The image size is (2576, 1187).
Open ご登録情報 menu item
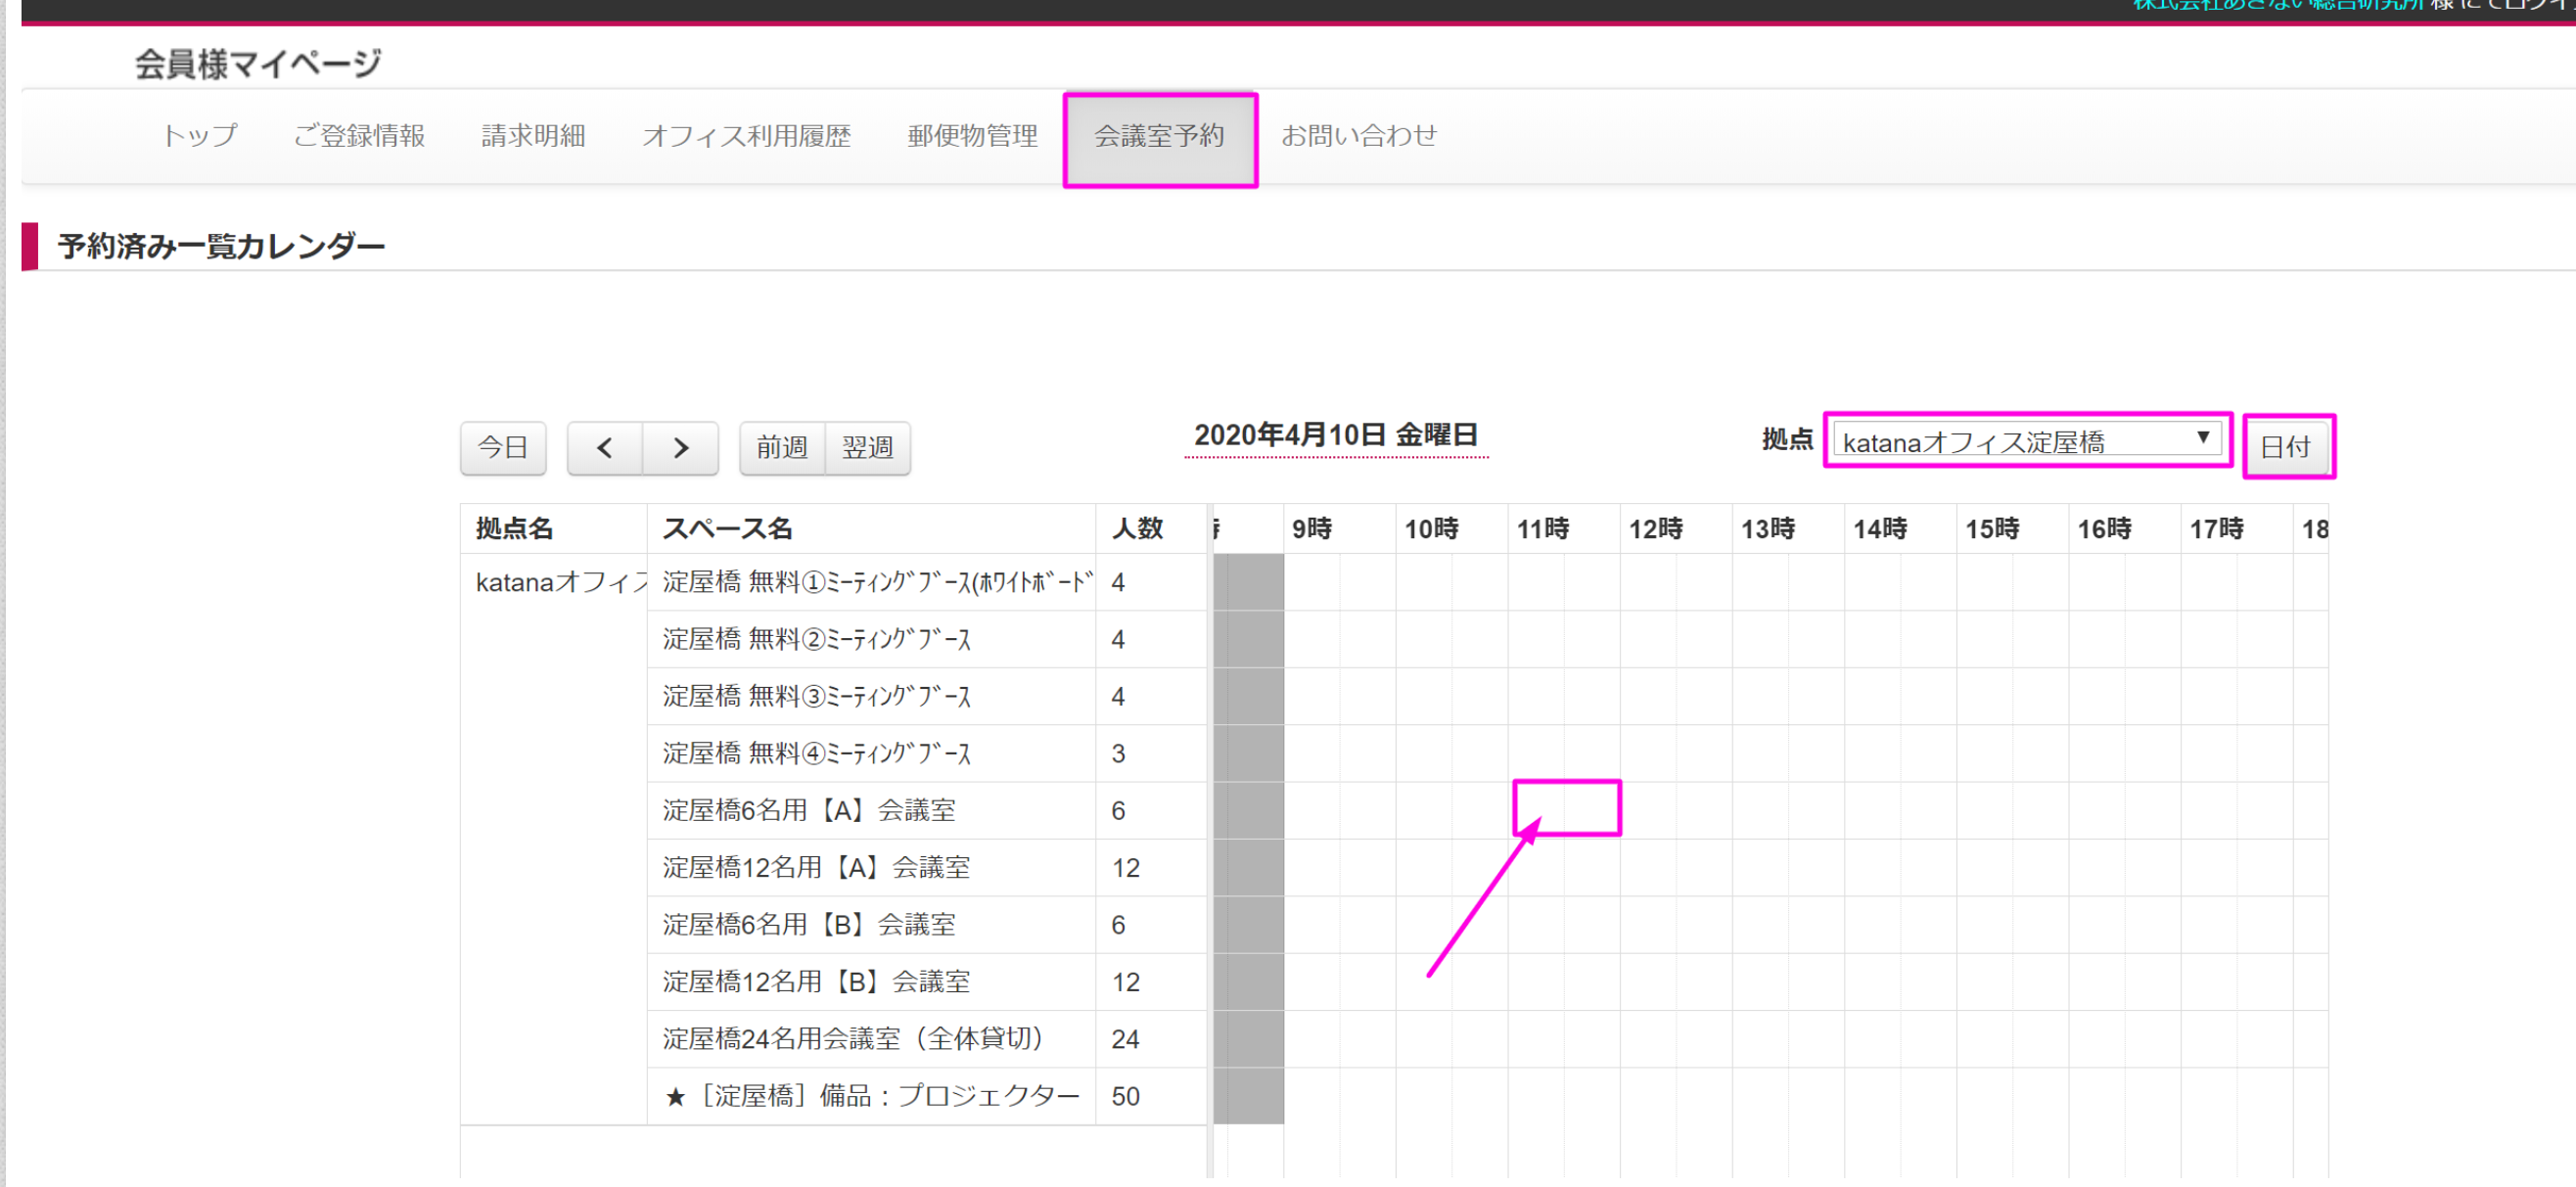point(359,136)
